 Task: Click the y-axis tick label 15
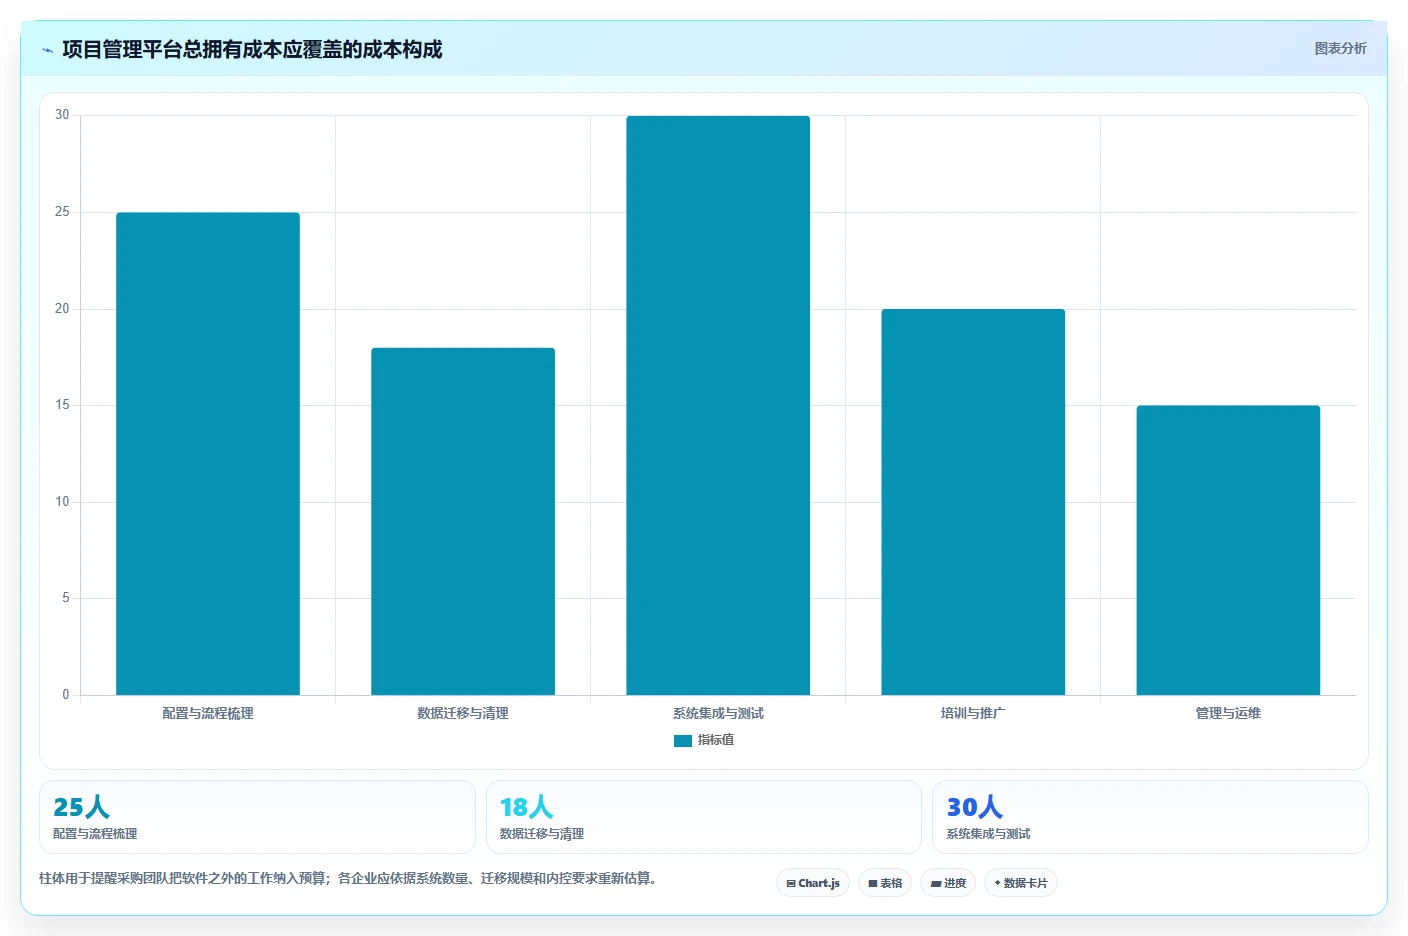point(62,405)
